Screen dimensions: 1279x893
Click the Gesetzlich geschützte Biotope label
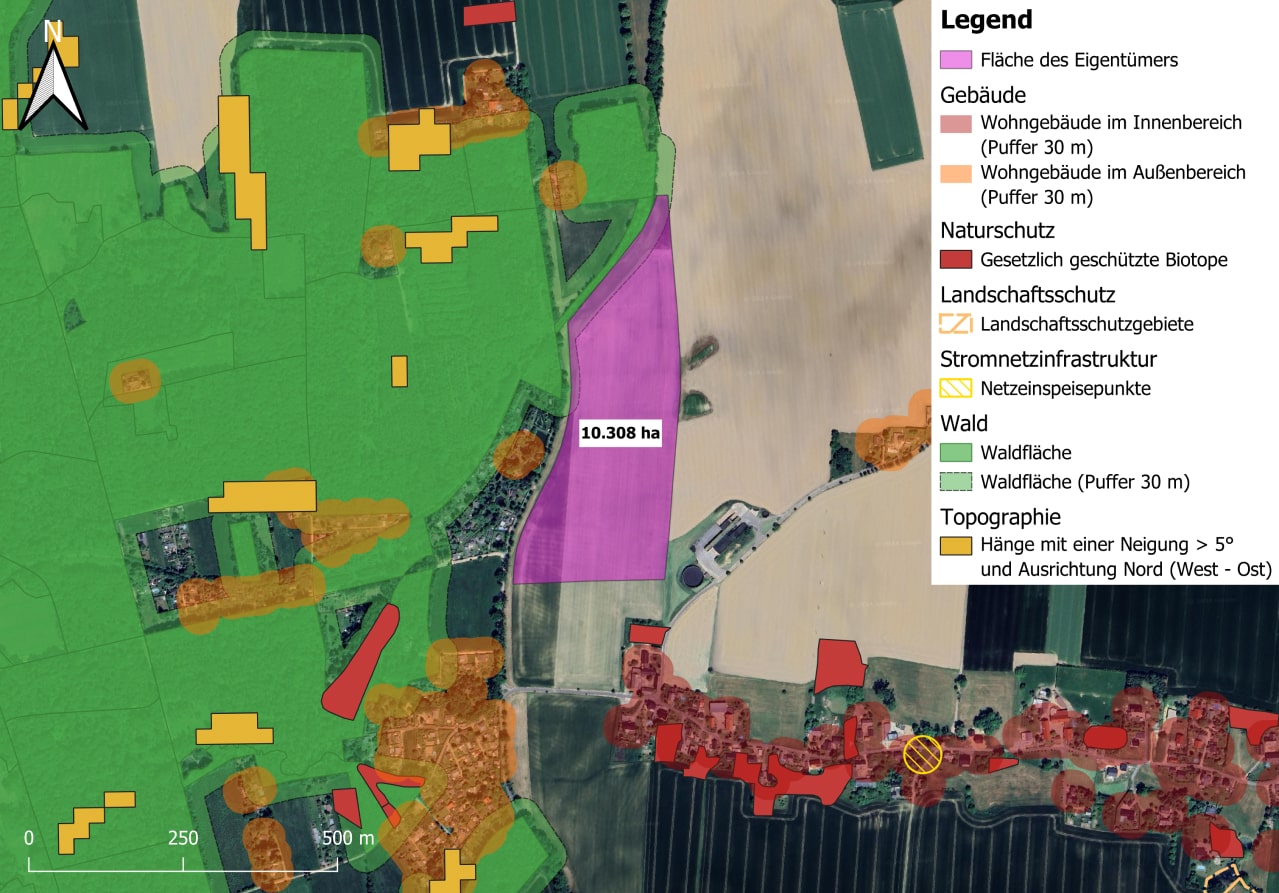coord(1104,260)
